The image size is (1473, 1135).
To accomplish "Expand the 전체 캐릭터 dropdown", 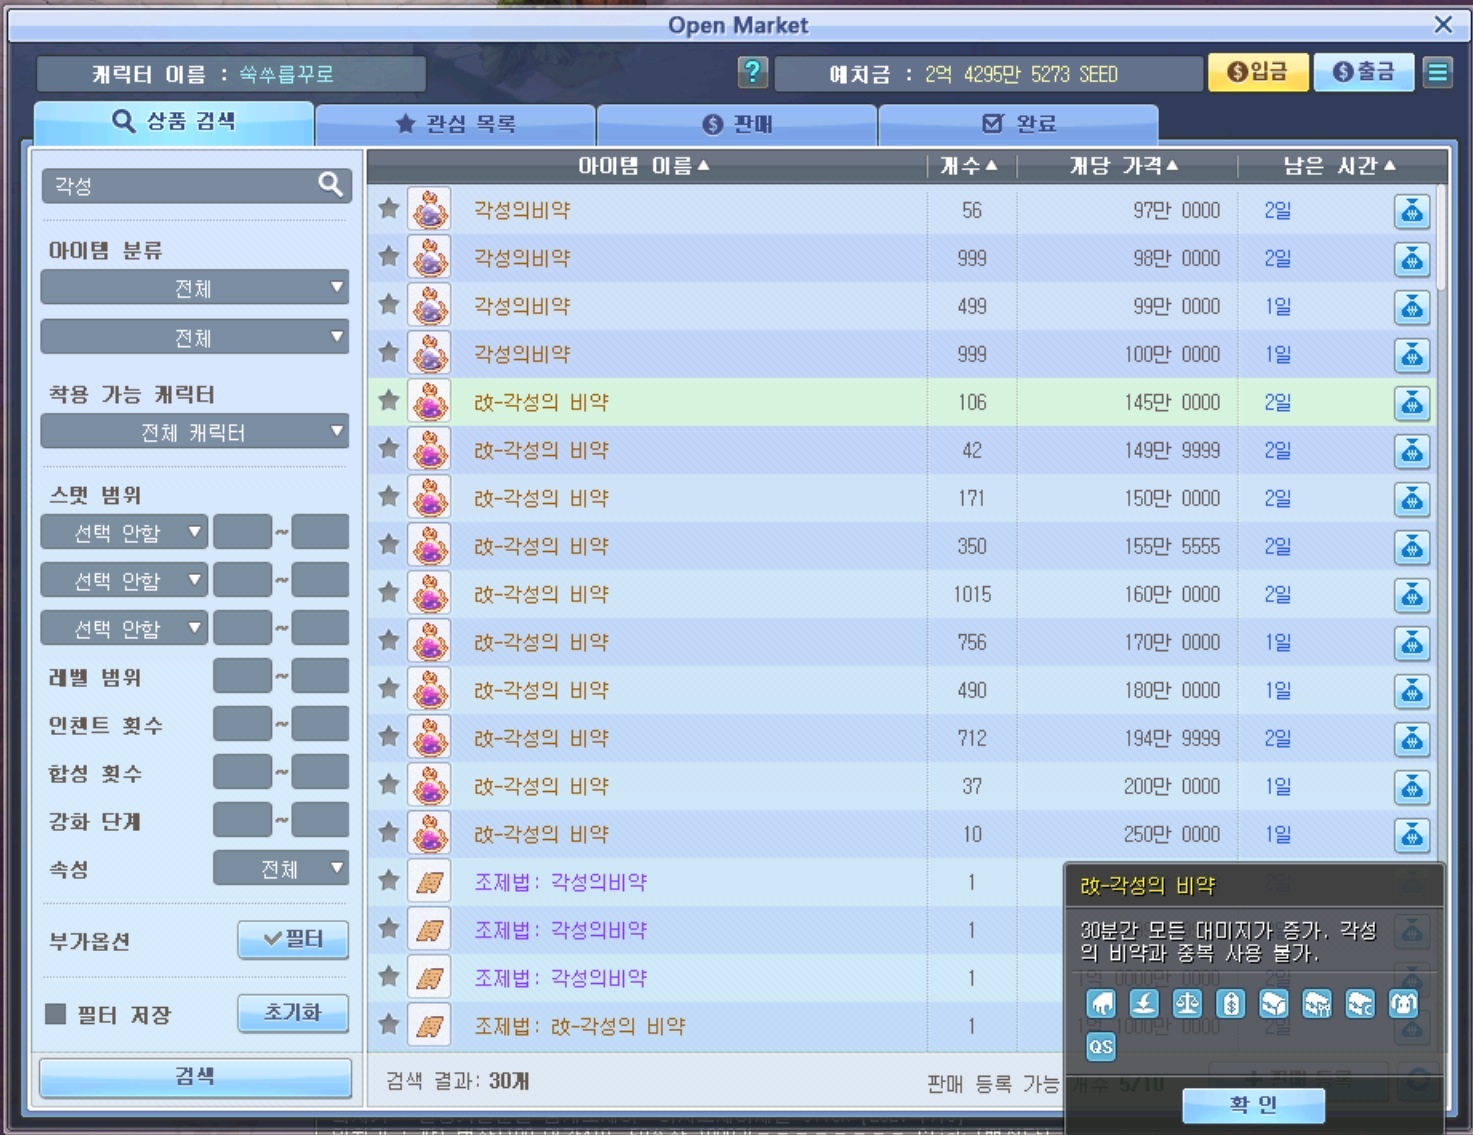I will (x=194, y=432).
